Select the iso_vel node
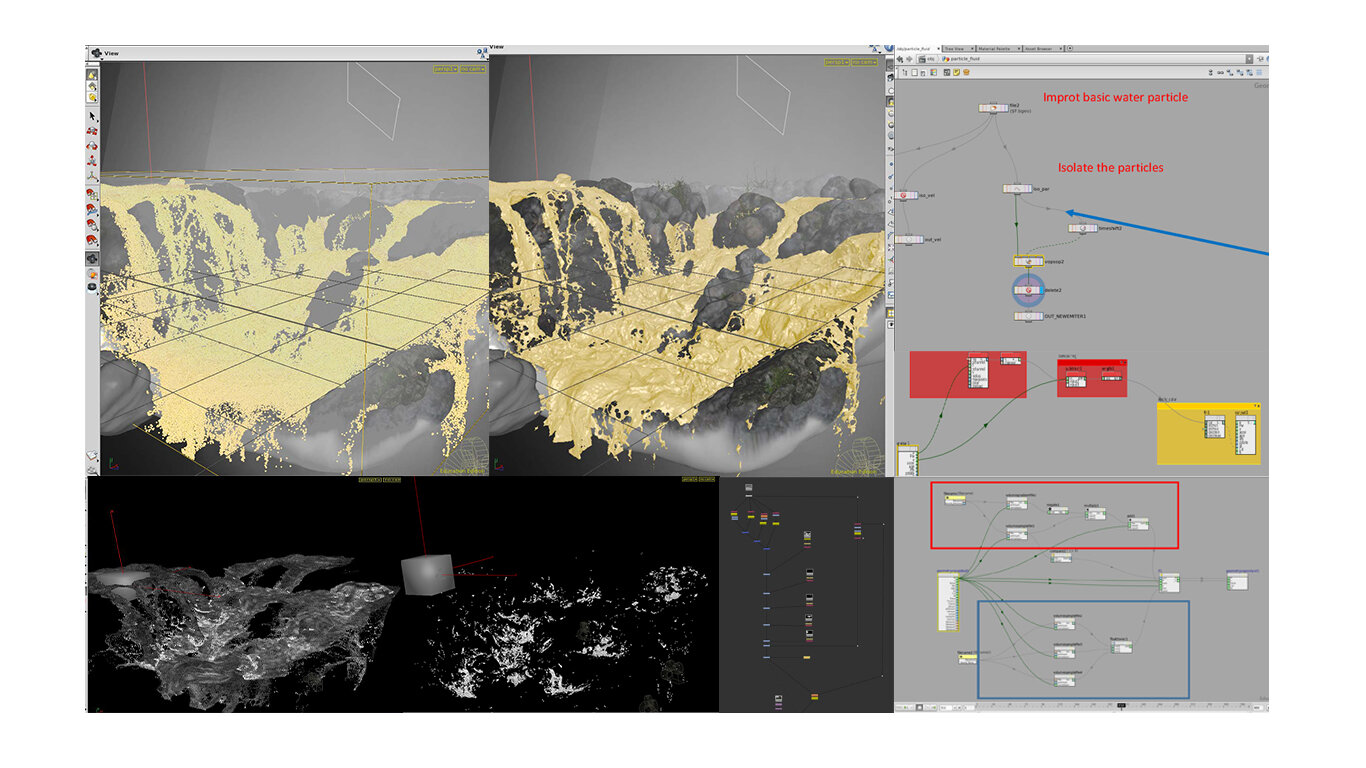This screenshot has height=768, width=1366. 906,195
